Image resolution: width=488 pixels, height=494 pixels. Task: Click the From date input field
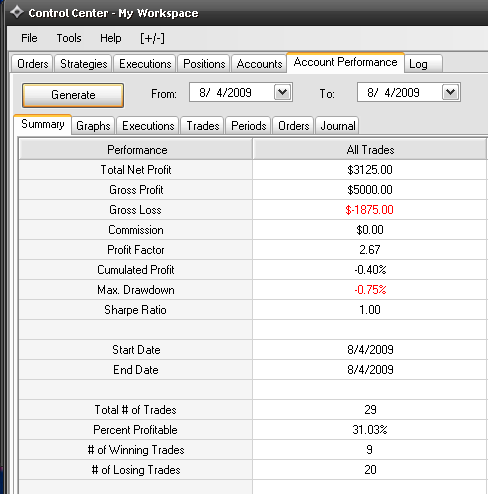(x=231, y=92)
